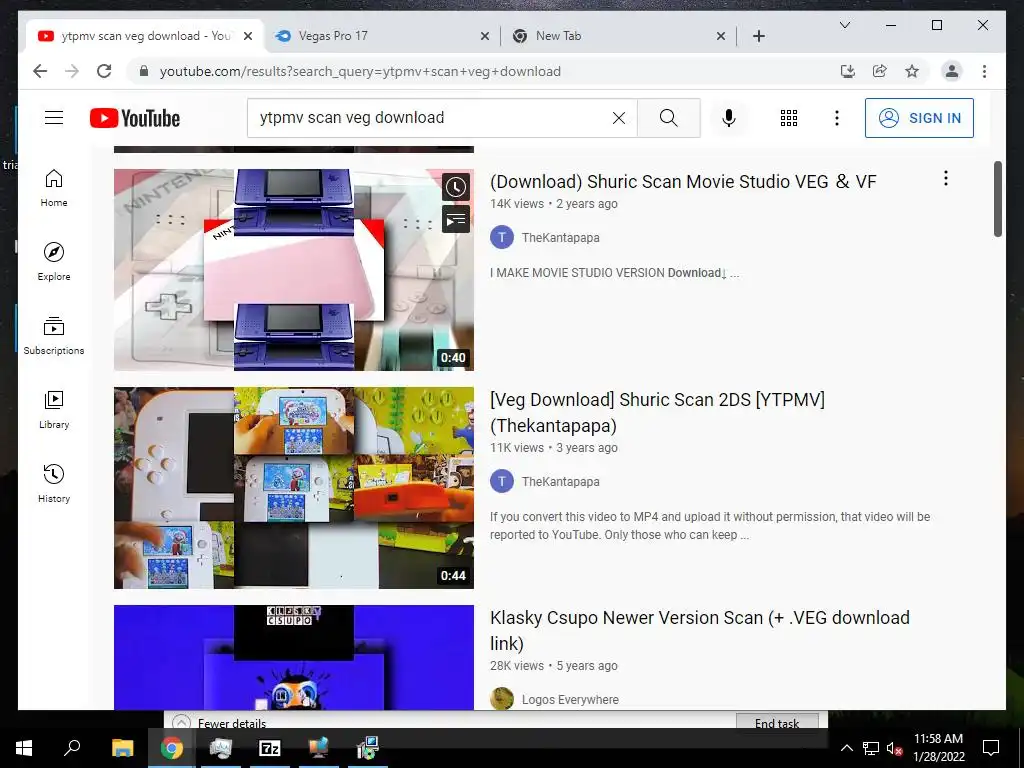Open TheKantapapa avatar on Shuric Scan 2DS result
1024x768 pixels.
(x=502, y=481)
